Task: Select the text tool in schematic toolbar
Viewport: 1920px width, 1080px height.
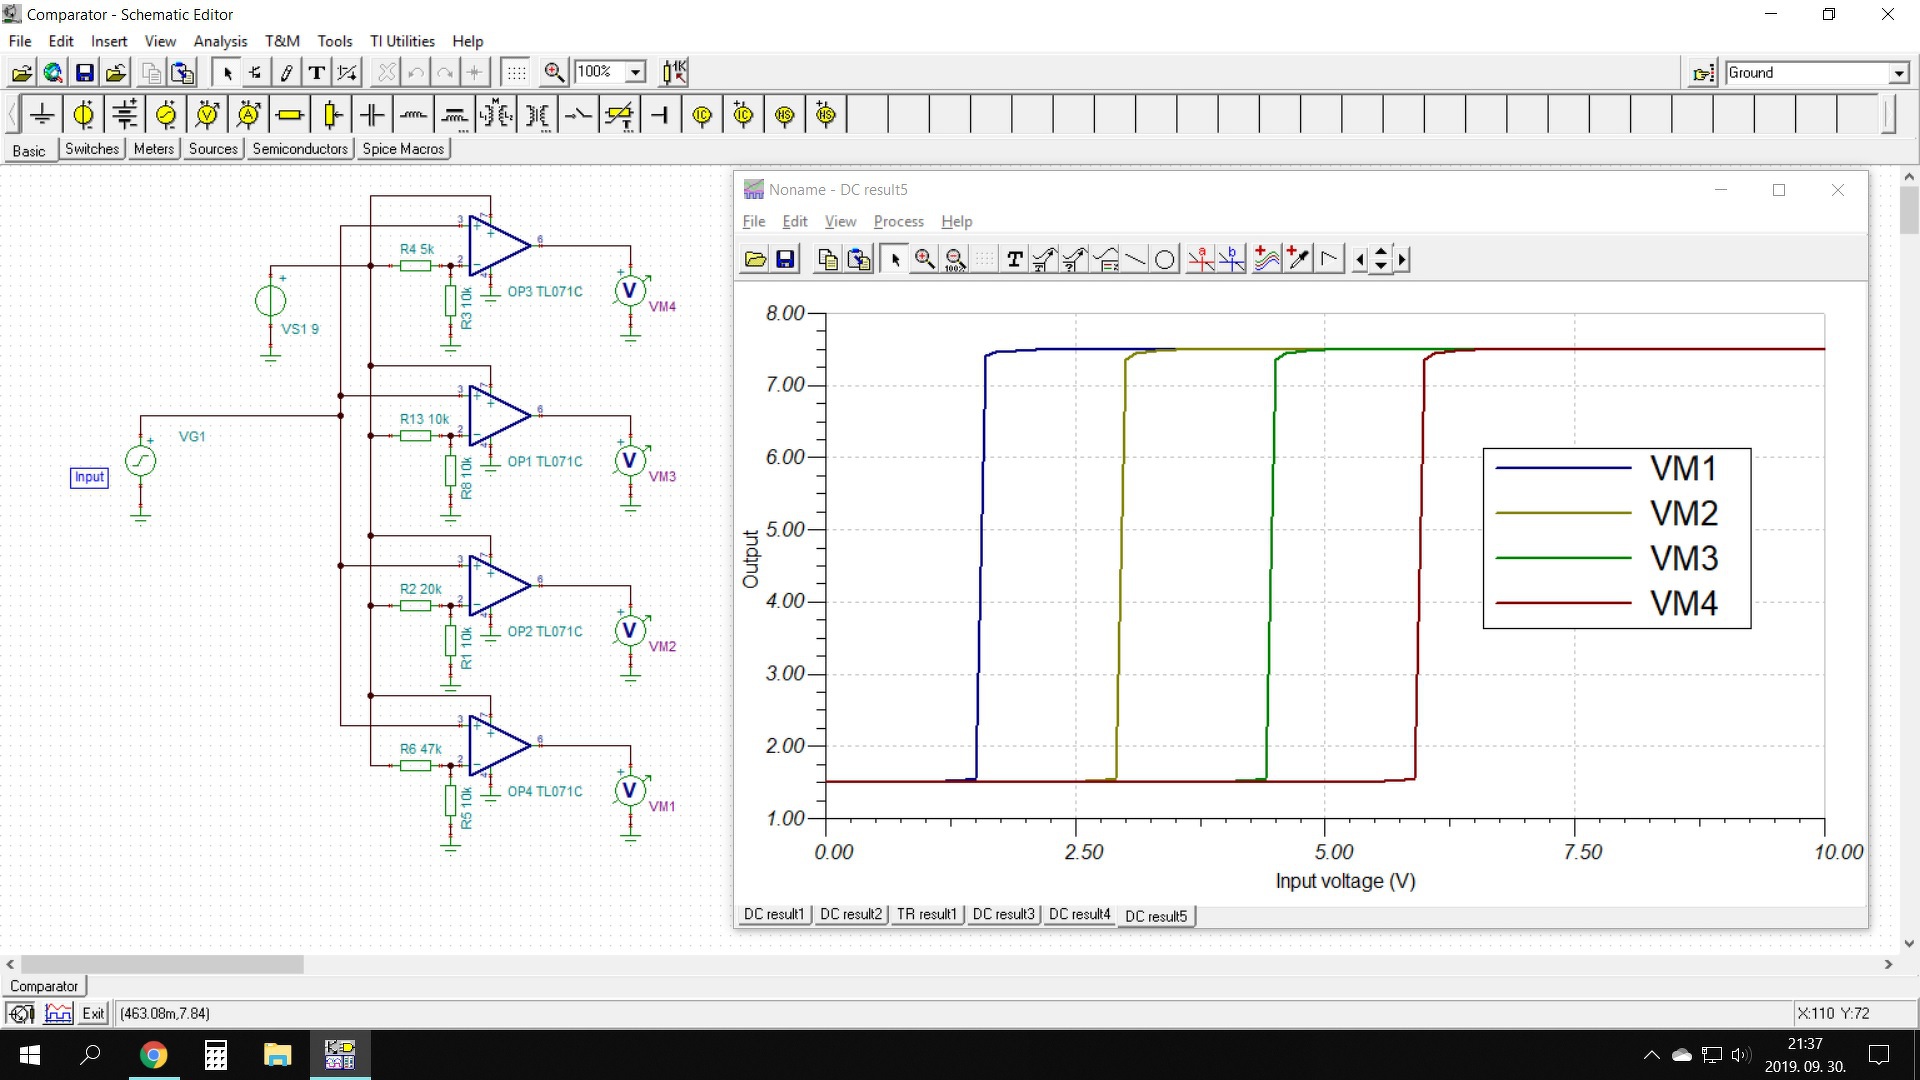Action: [316, 72]
